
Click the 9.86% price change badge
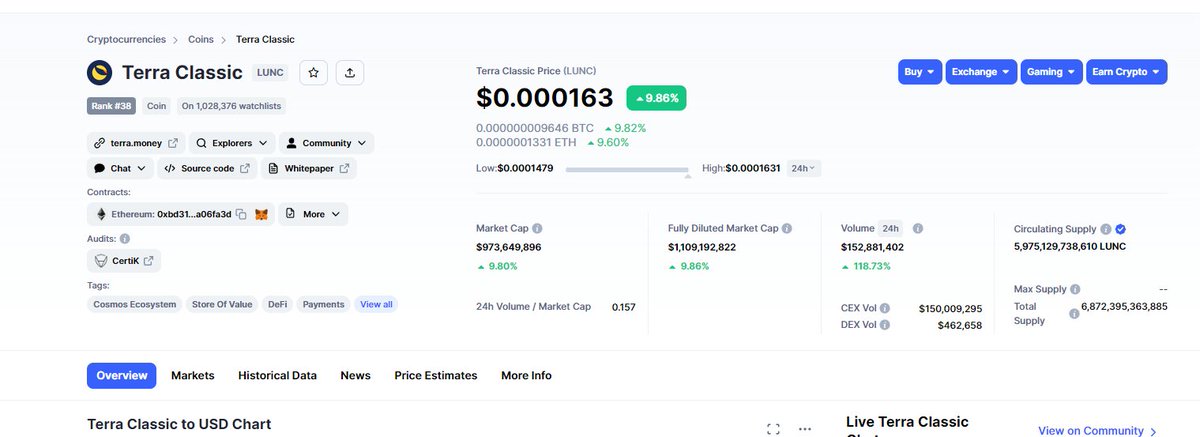[x=656, y=98]
